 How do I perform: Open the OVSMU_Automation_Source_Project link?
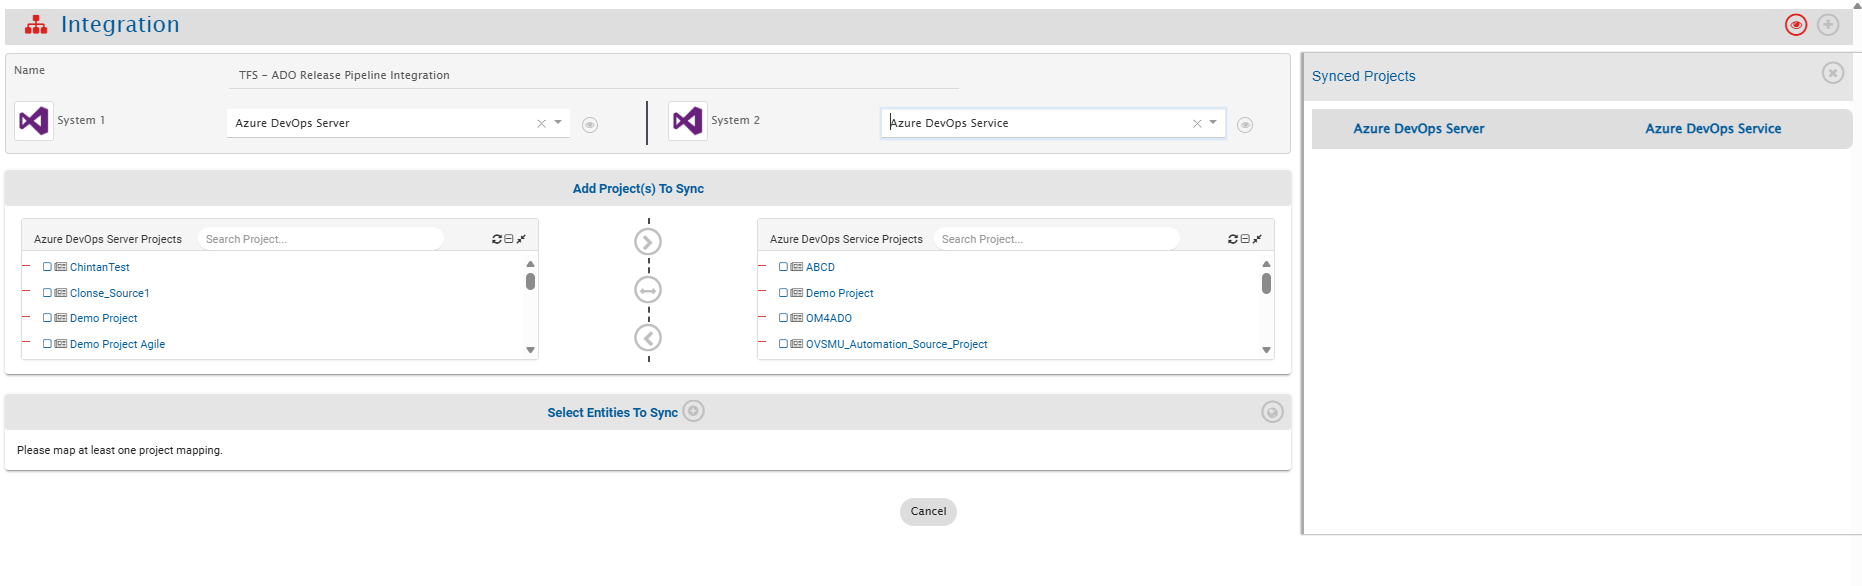896,344
